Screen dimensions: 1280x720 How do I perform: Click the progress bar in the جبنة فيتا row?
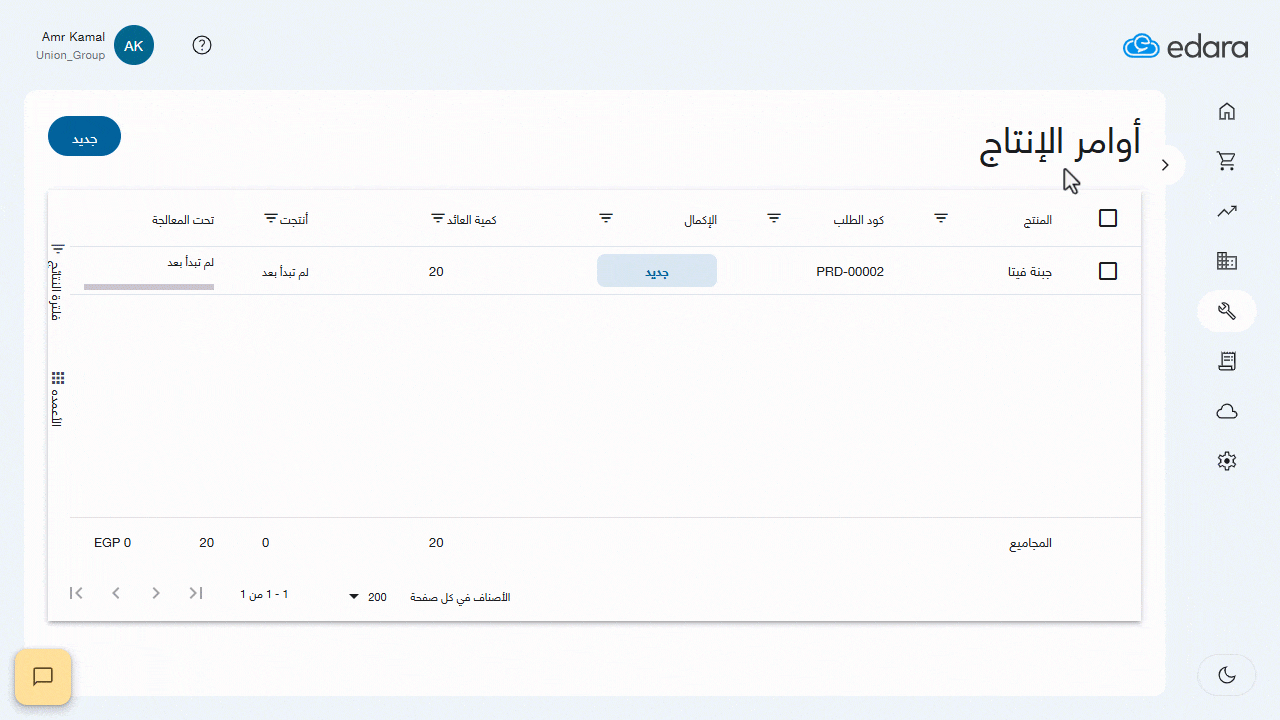[149, 287]
